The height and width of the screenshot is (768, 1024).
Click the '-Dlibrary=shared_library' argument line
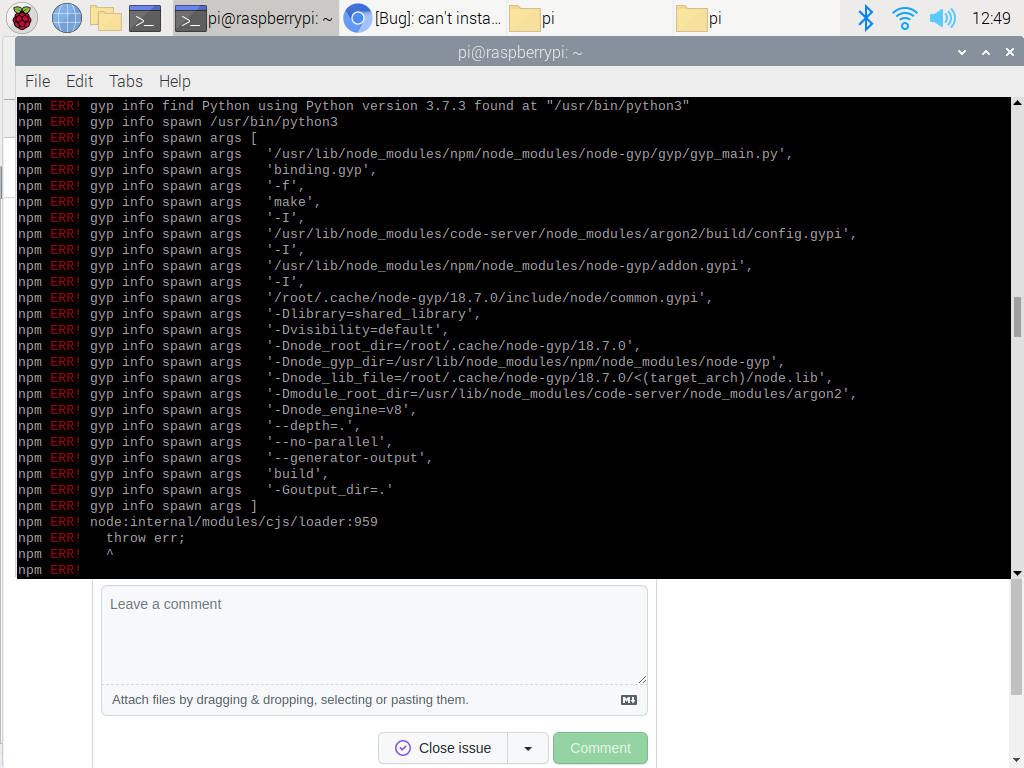[374, 313]
